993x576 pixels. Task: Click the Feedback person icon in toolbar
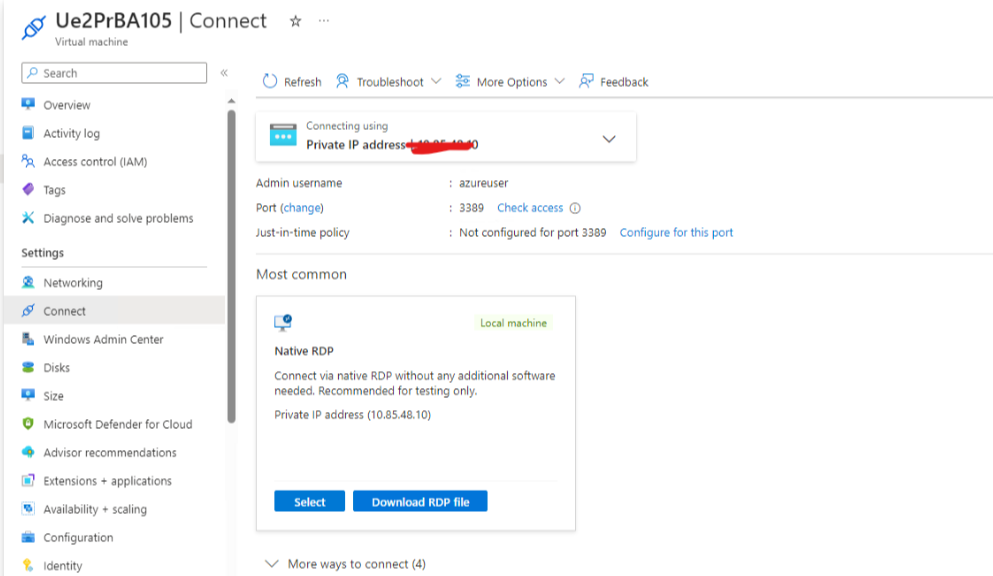(x=586, y=81)
